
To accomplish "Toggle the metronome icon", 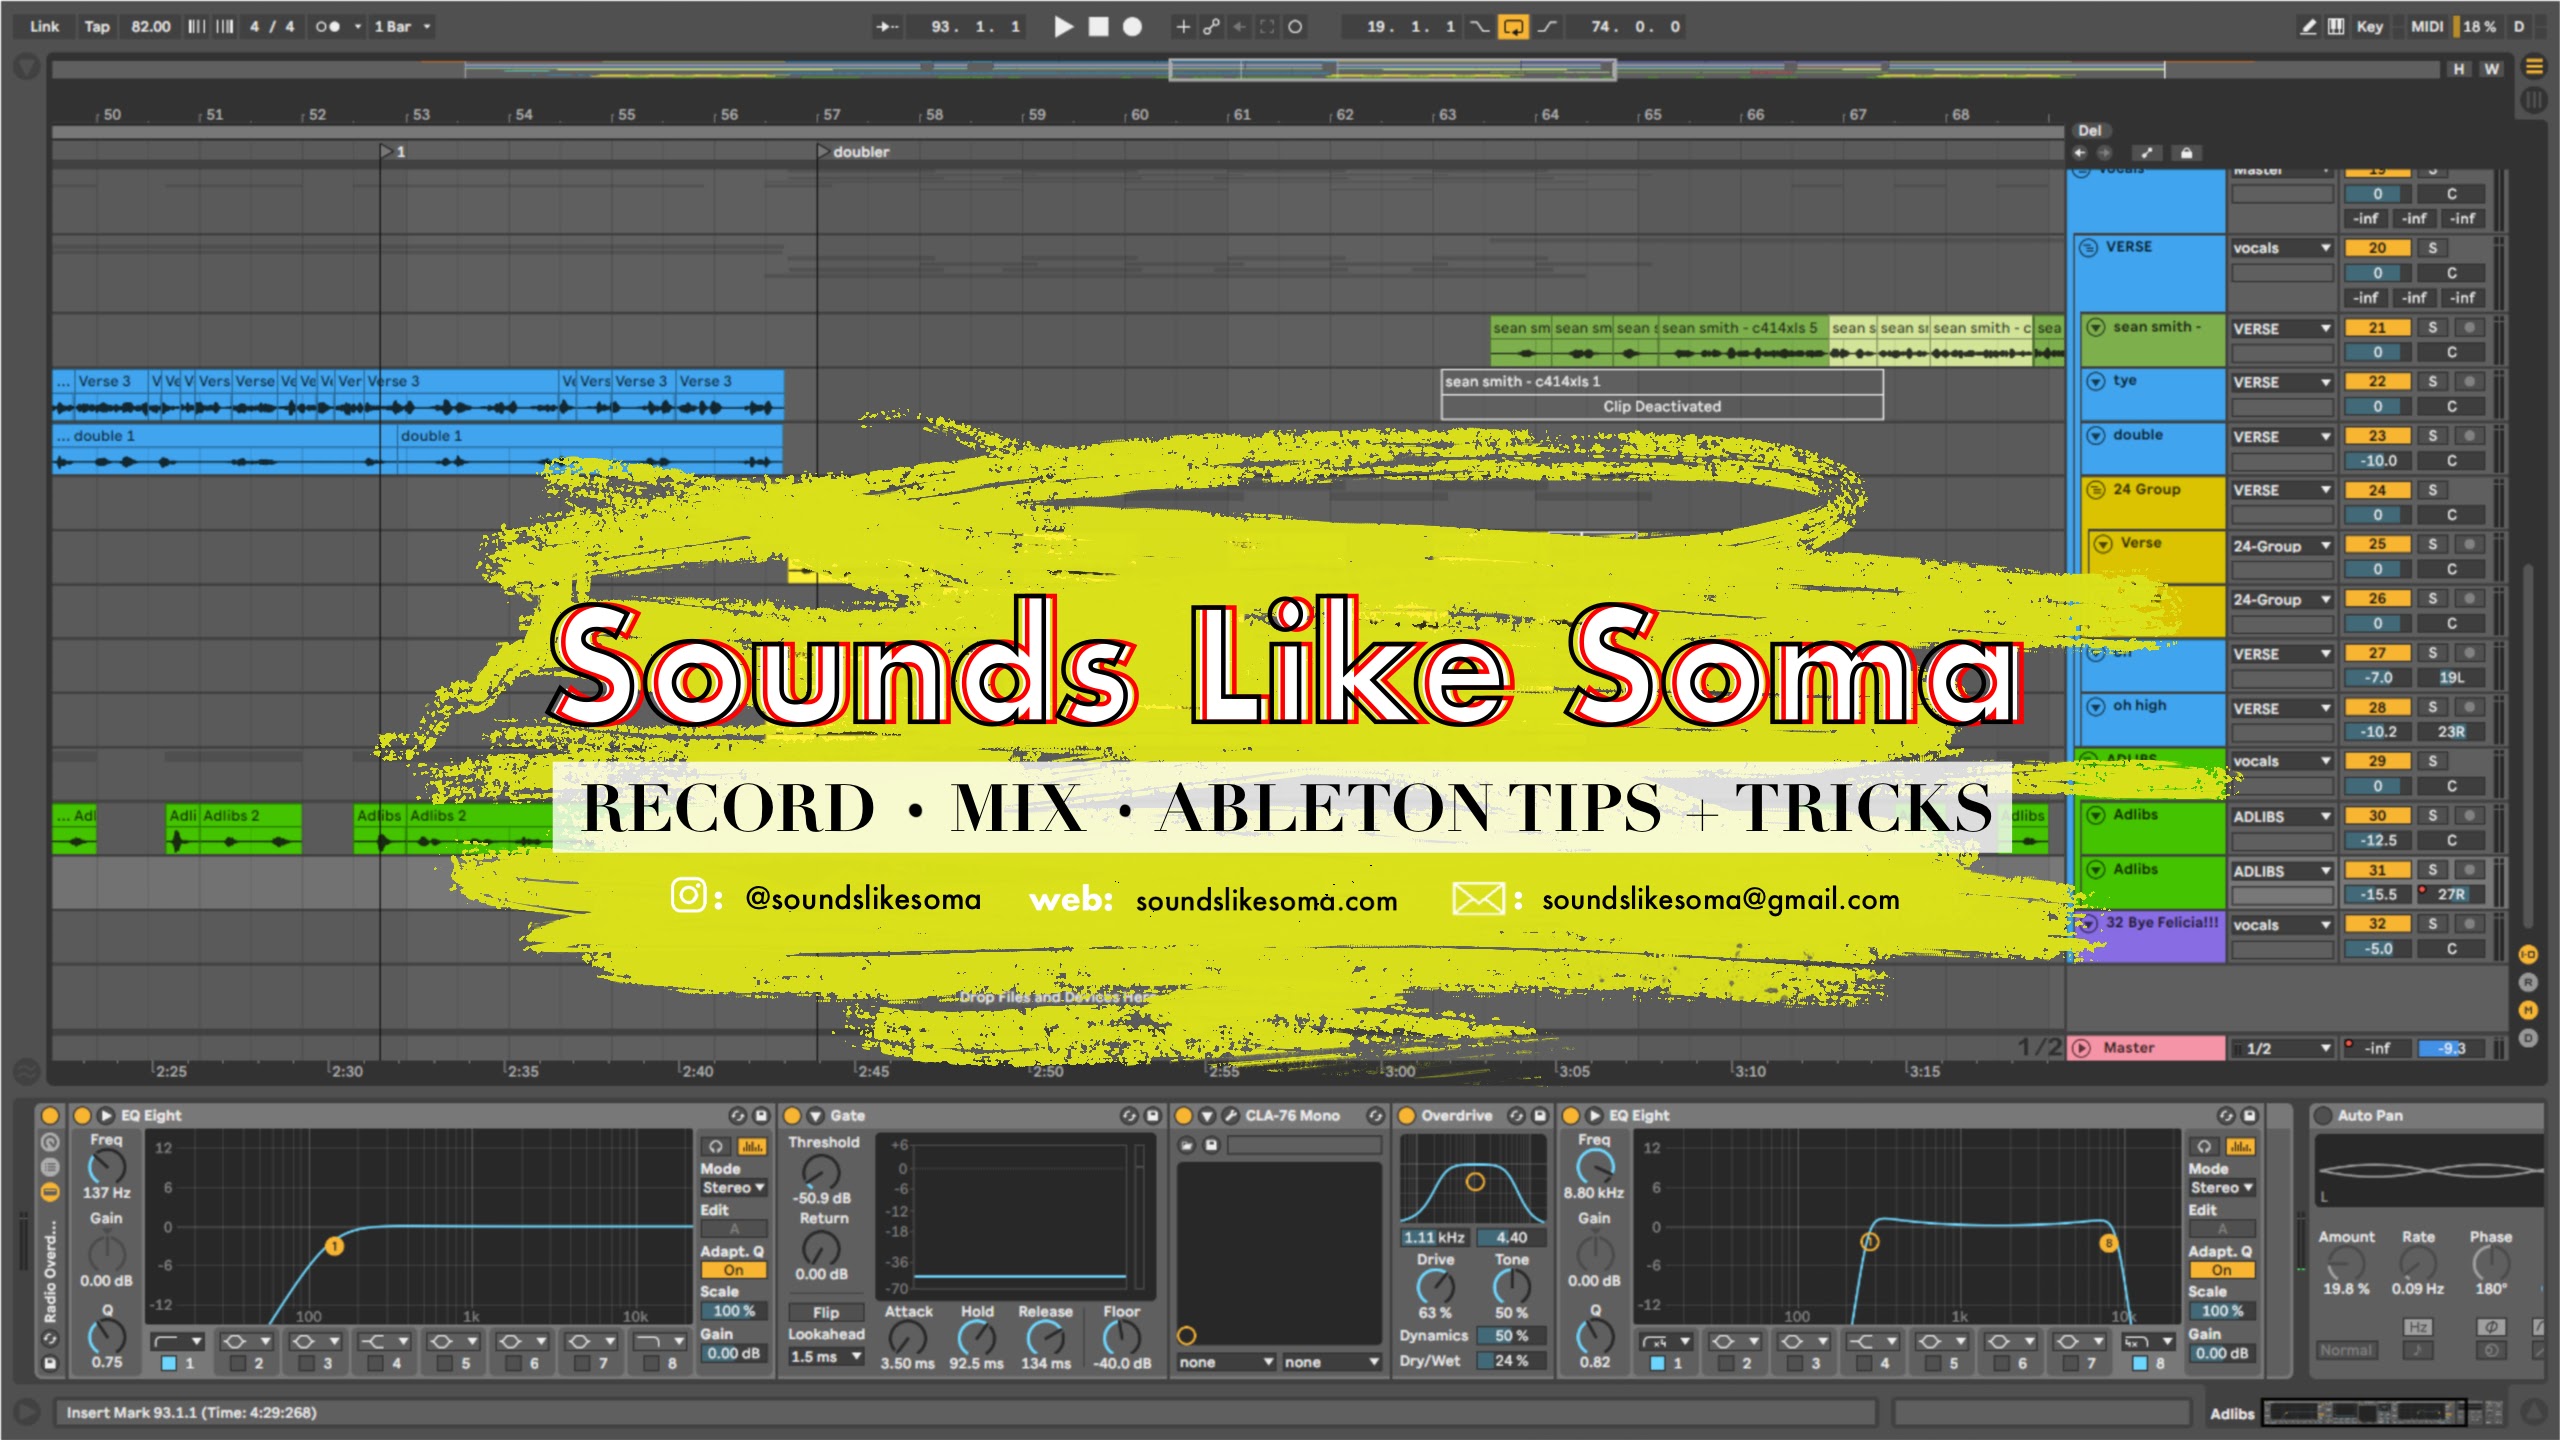I will [328, 27].
